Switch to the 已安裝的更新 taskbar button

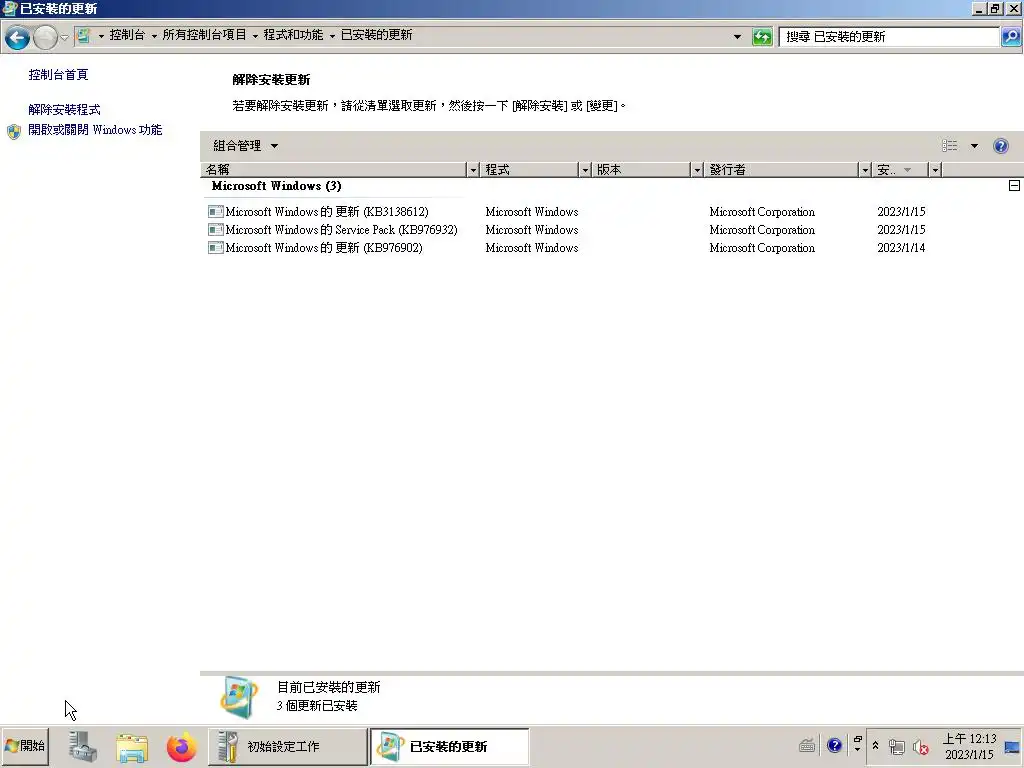point(449,746)
